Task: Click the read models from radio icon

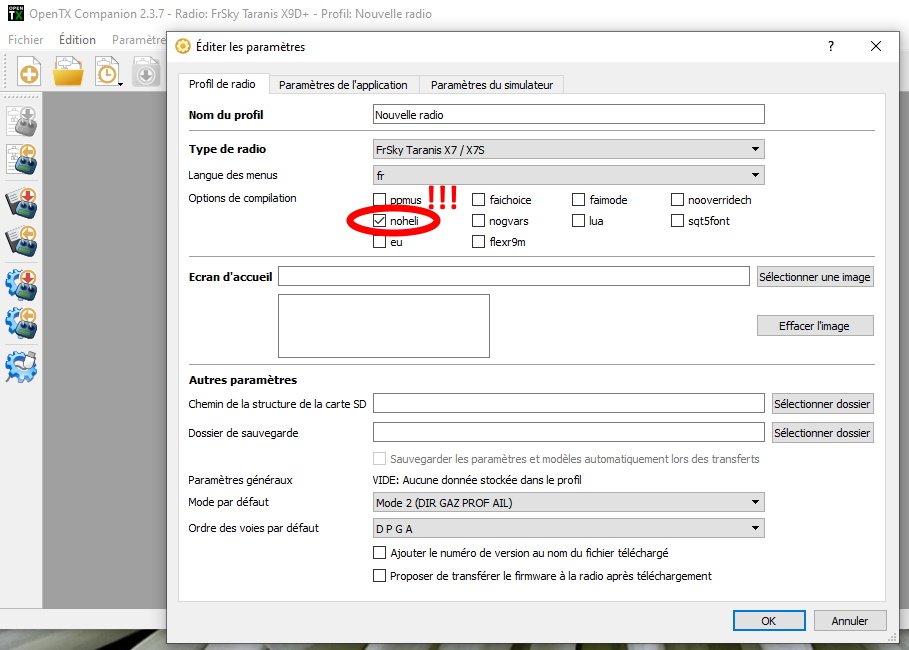Action: 21,159
